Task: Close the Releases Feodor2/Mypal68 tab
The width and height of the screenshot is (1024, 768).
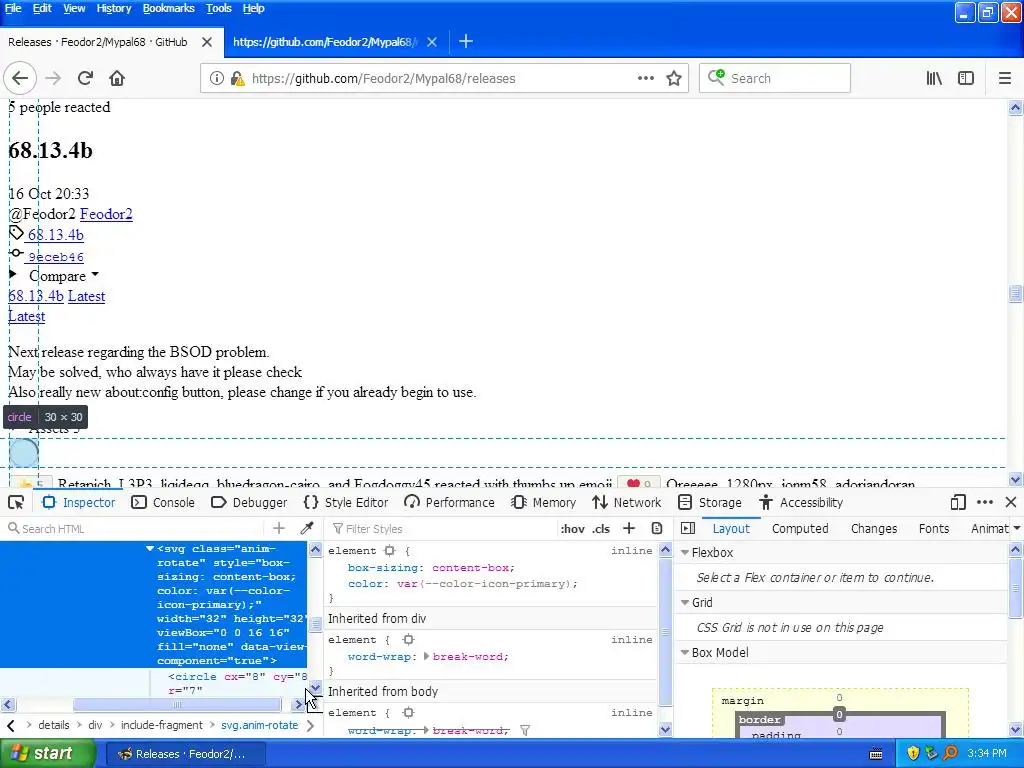Action: click(x=207, y=42)
